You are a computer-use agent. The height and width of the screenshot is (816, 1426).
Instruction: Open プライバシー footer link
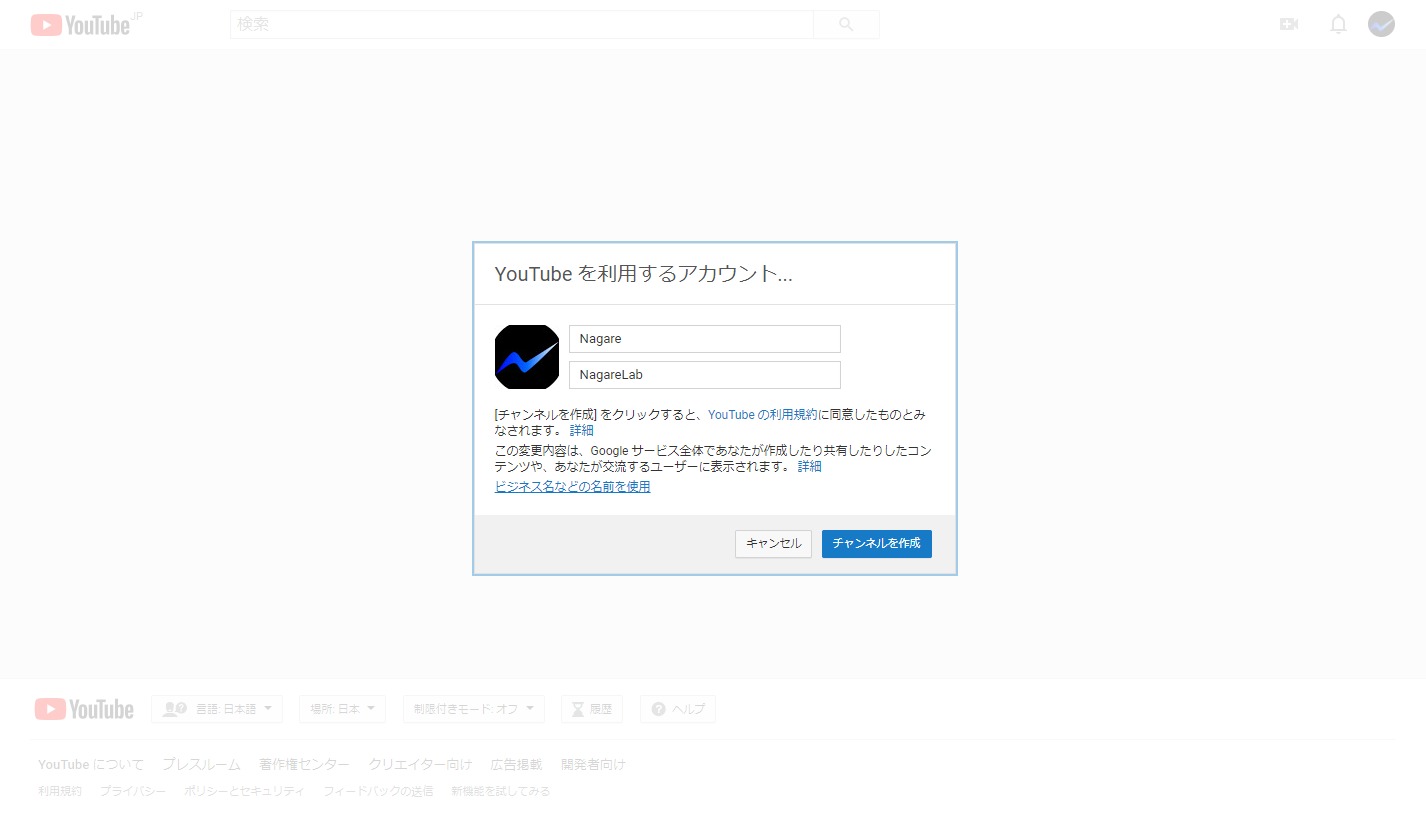tap(133, 791)
